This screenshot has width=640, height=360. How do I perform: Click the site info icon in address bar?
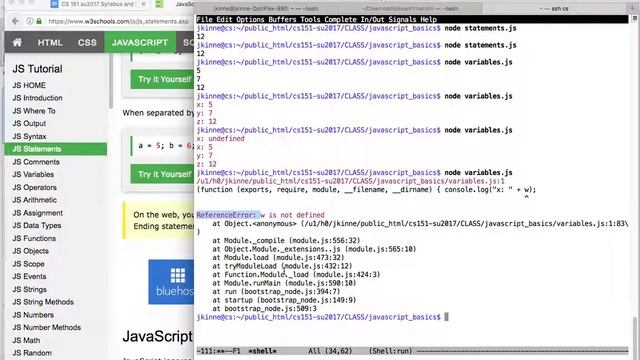point(30,21)
